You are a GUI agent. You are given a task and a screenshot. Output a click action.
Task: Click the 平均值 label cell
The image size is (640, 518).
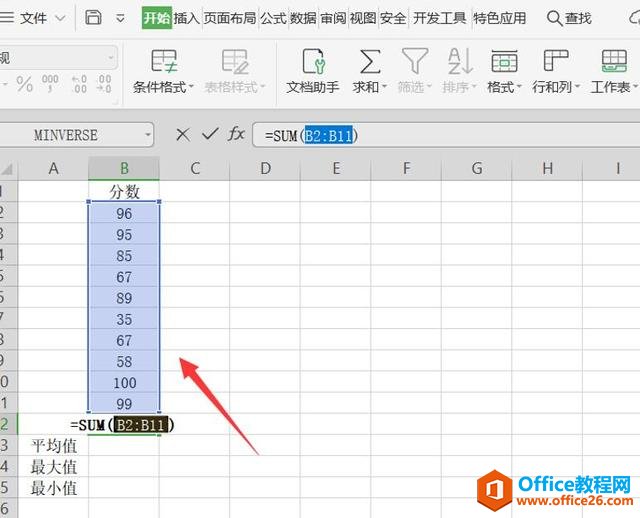coord(53,446)
